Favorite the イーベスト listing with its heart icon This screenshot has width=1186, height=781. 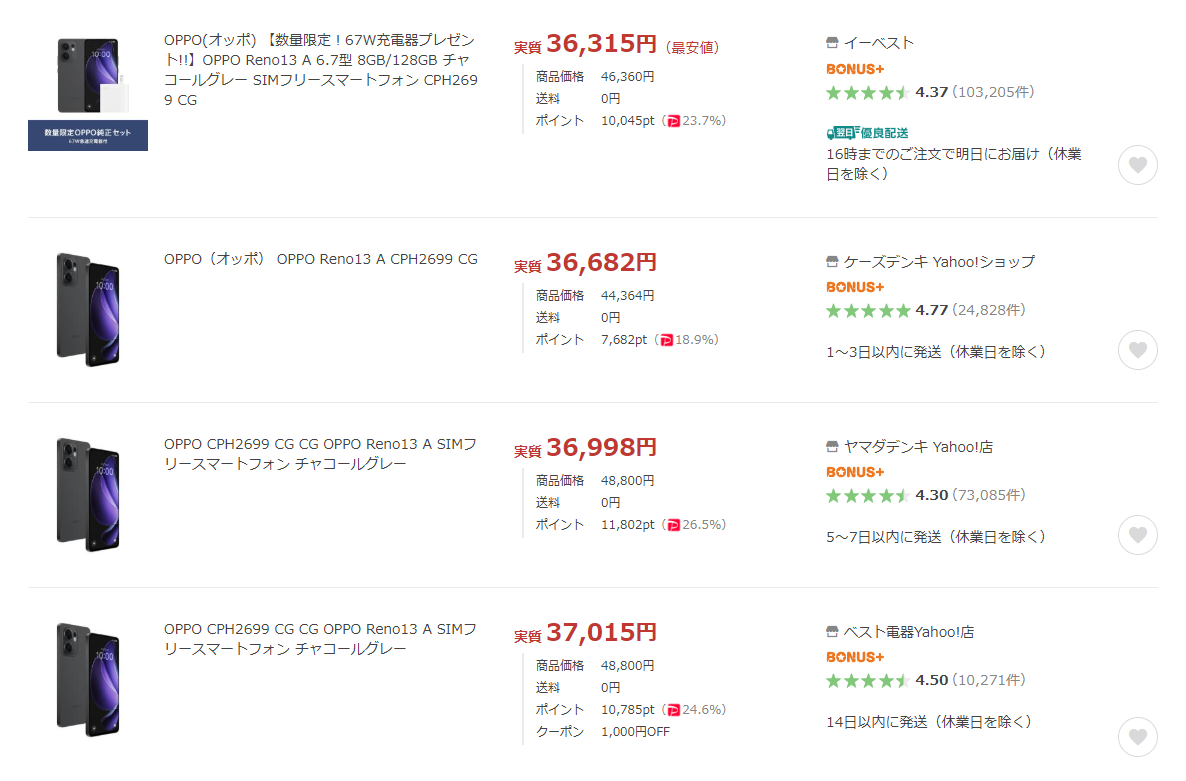[1138, 165]
